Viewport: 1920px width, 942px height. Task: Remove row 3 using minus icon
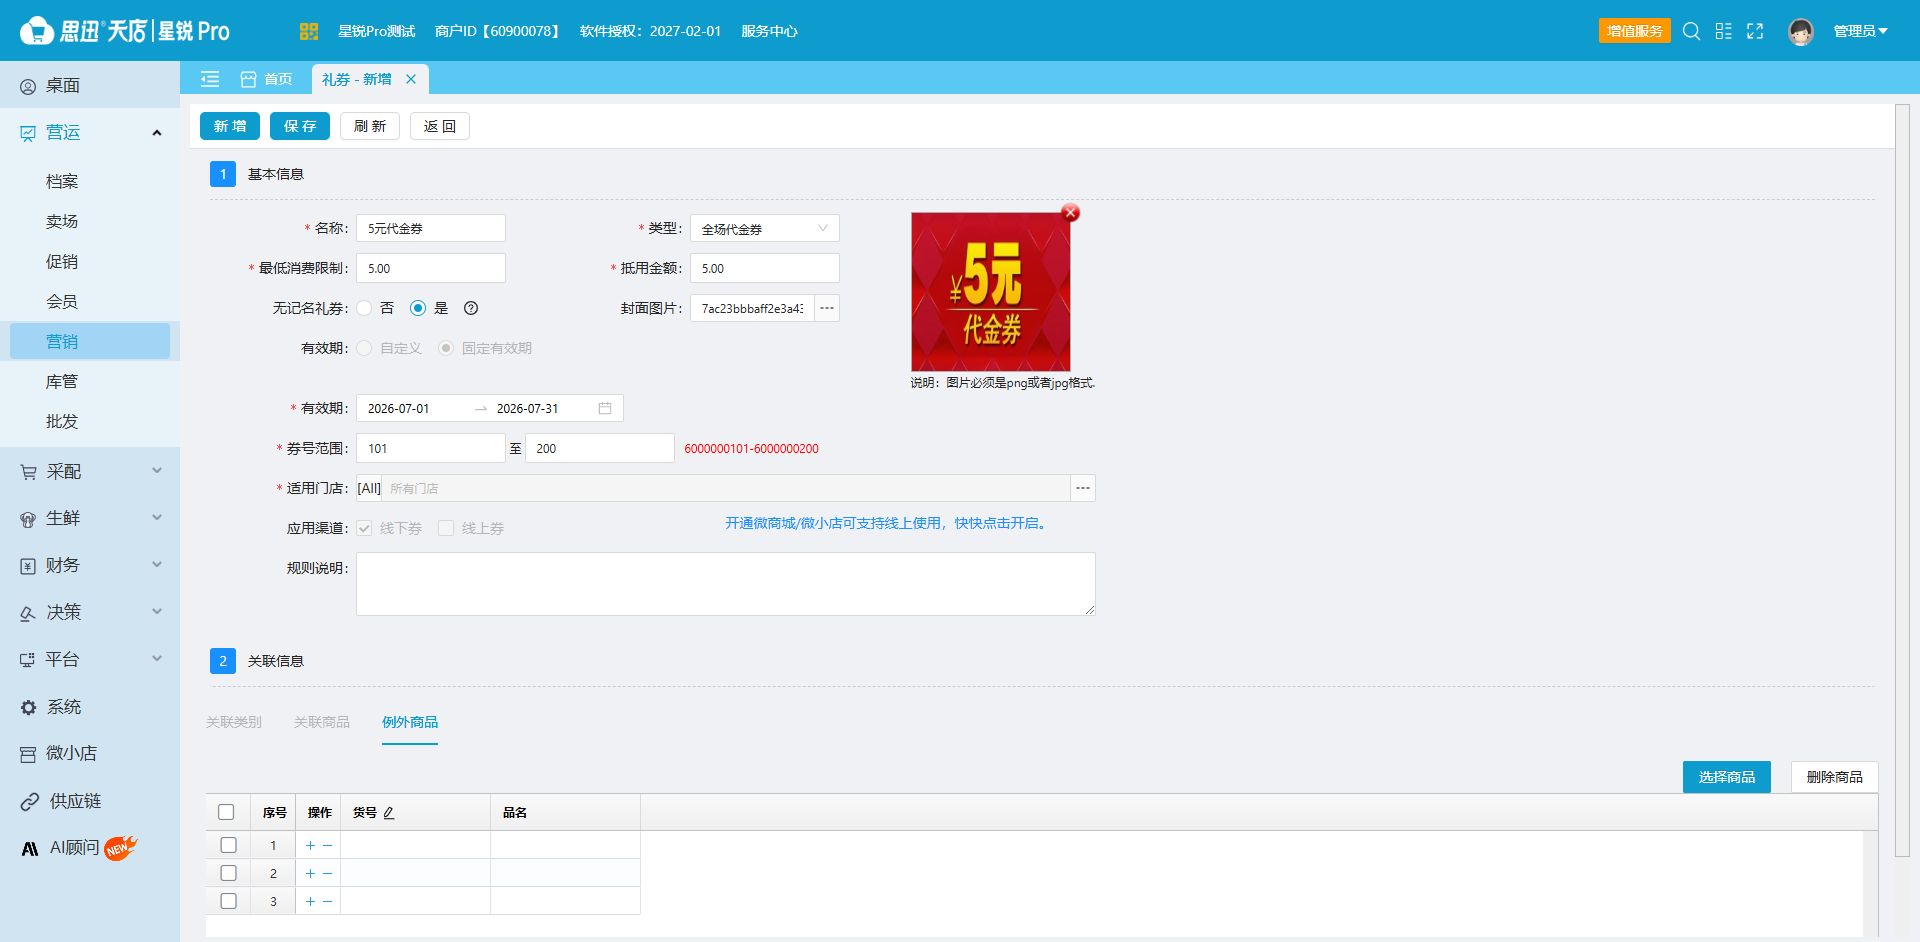coord(327,901)
